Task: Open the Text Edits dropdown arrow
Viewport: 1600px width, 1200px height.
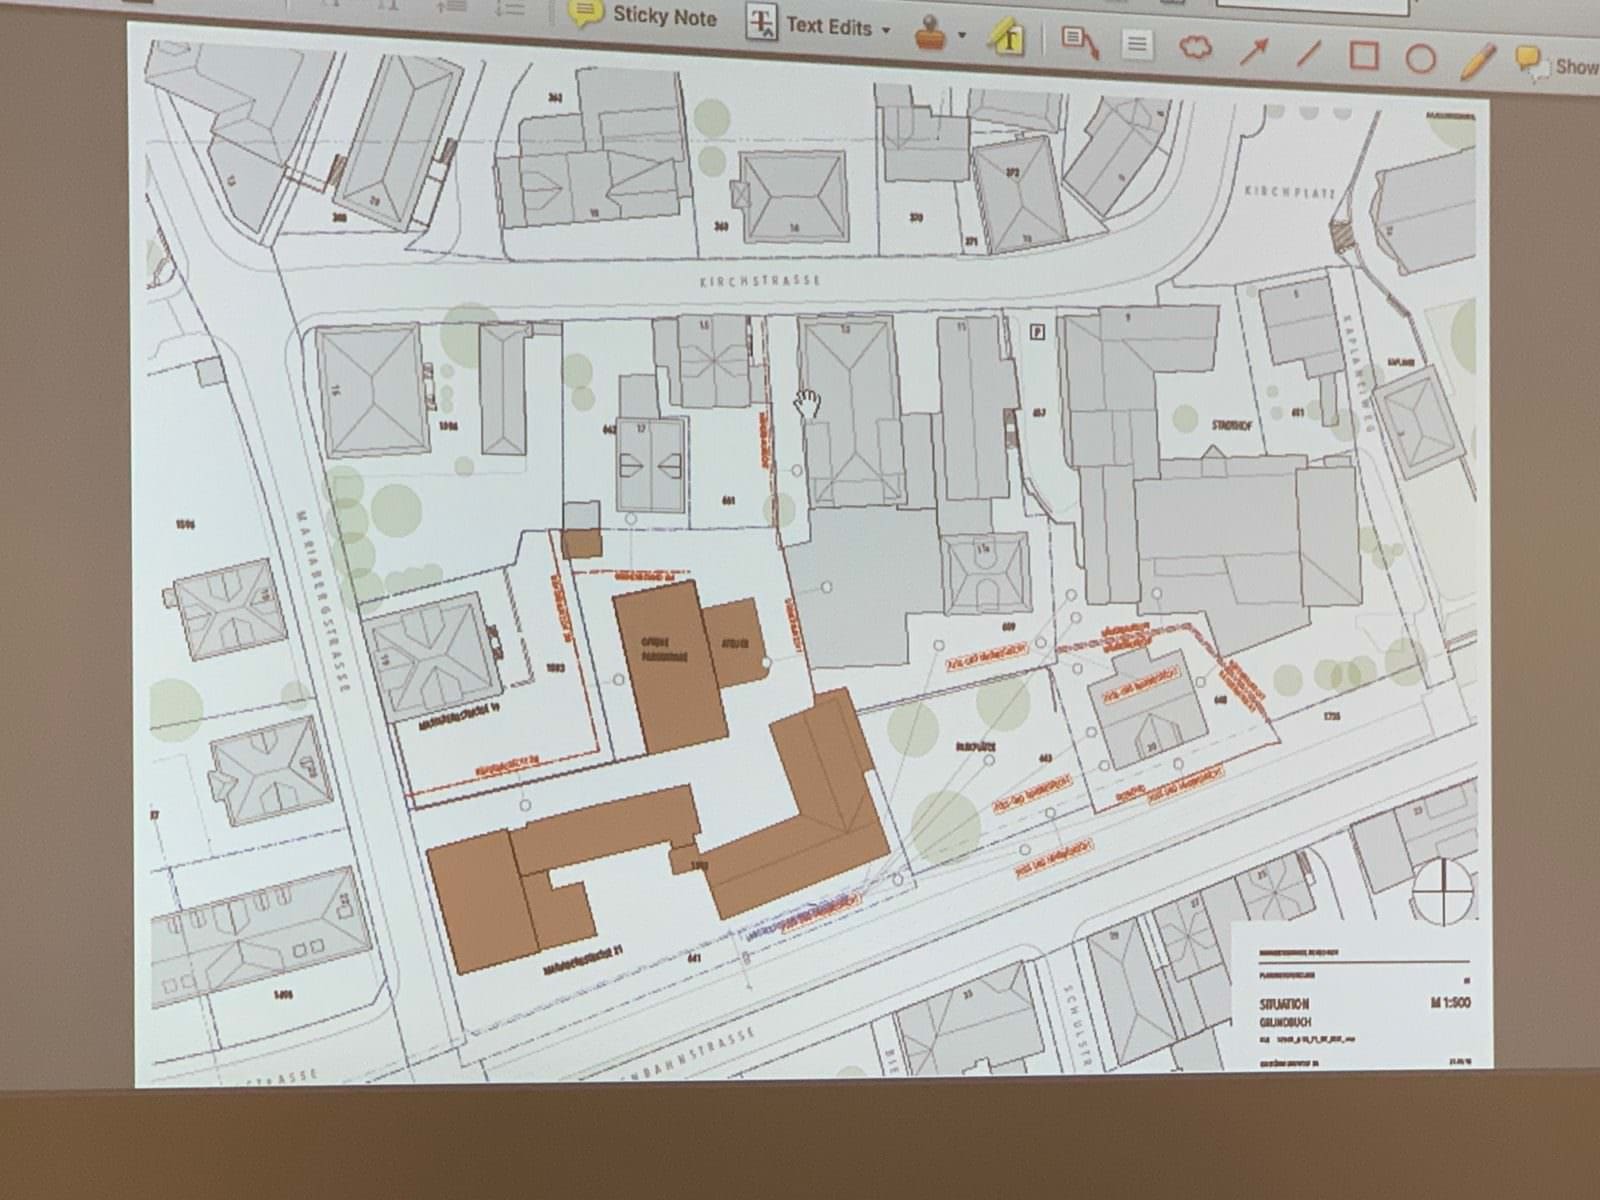Action: point(885,30)
